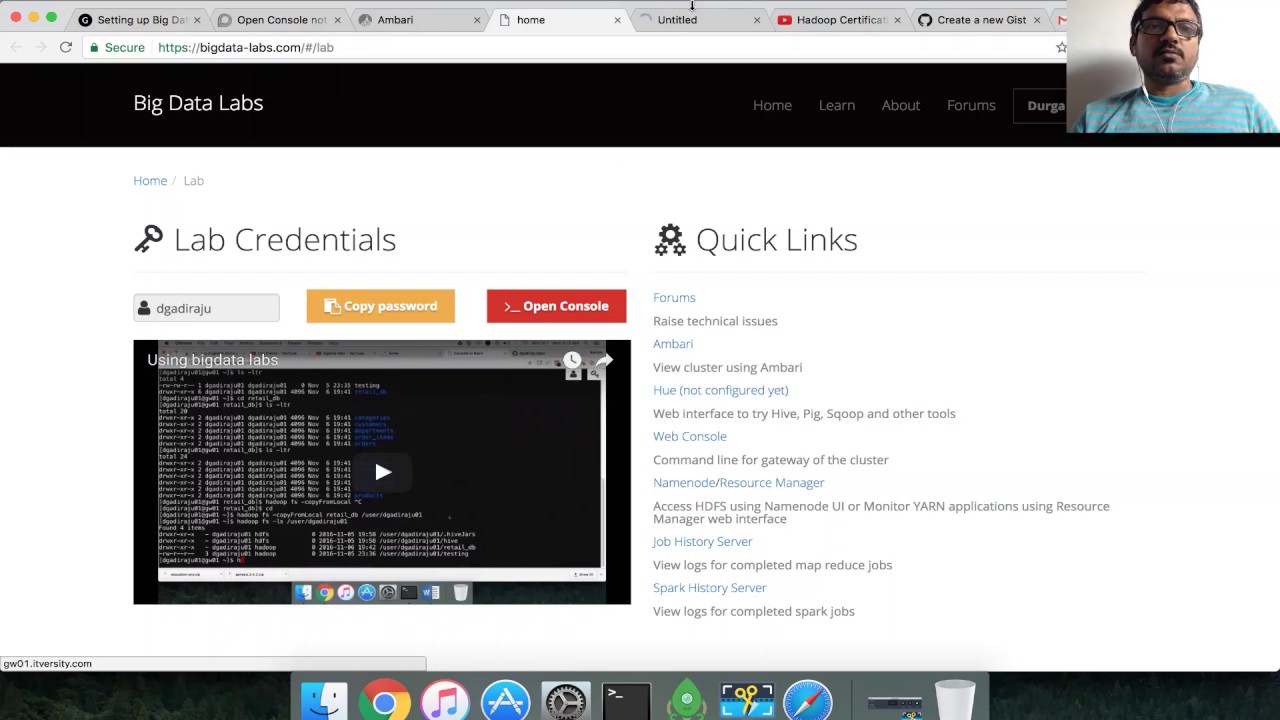
Task: Open iTunes from the dock
Action: pos(445,701)
